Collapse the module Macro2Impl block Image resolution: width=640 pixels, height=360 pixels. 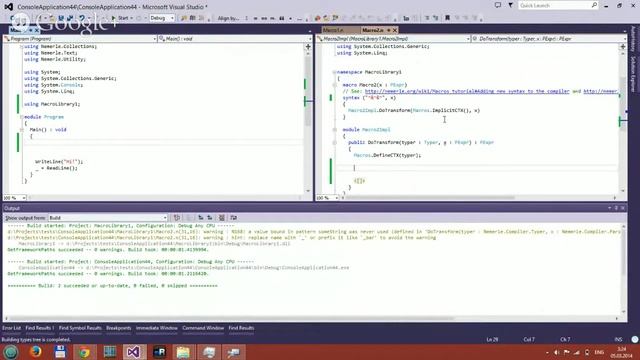point(334,130)
